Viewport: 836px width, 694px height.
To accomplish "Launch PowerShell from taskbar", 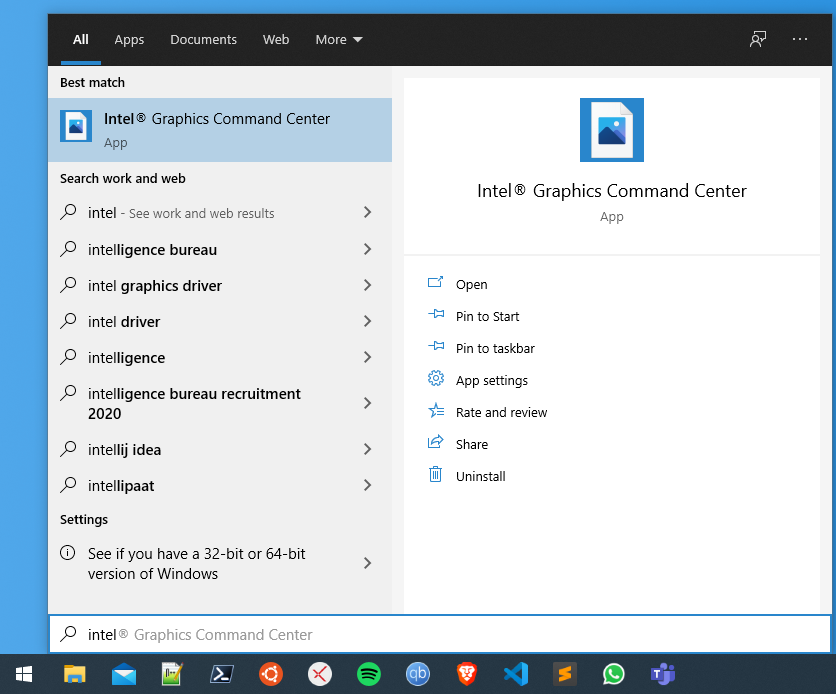I will (221, 674).
